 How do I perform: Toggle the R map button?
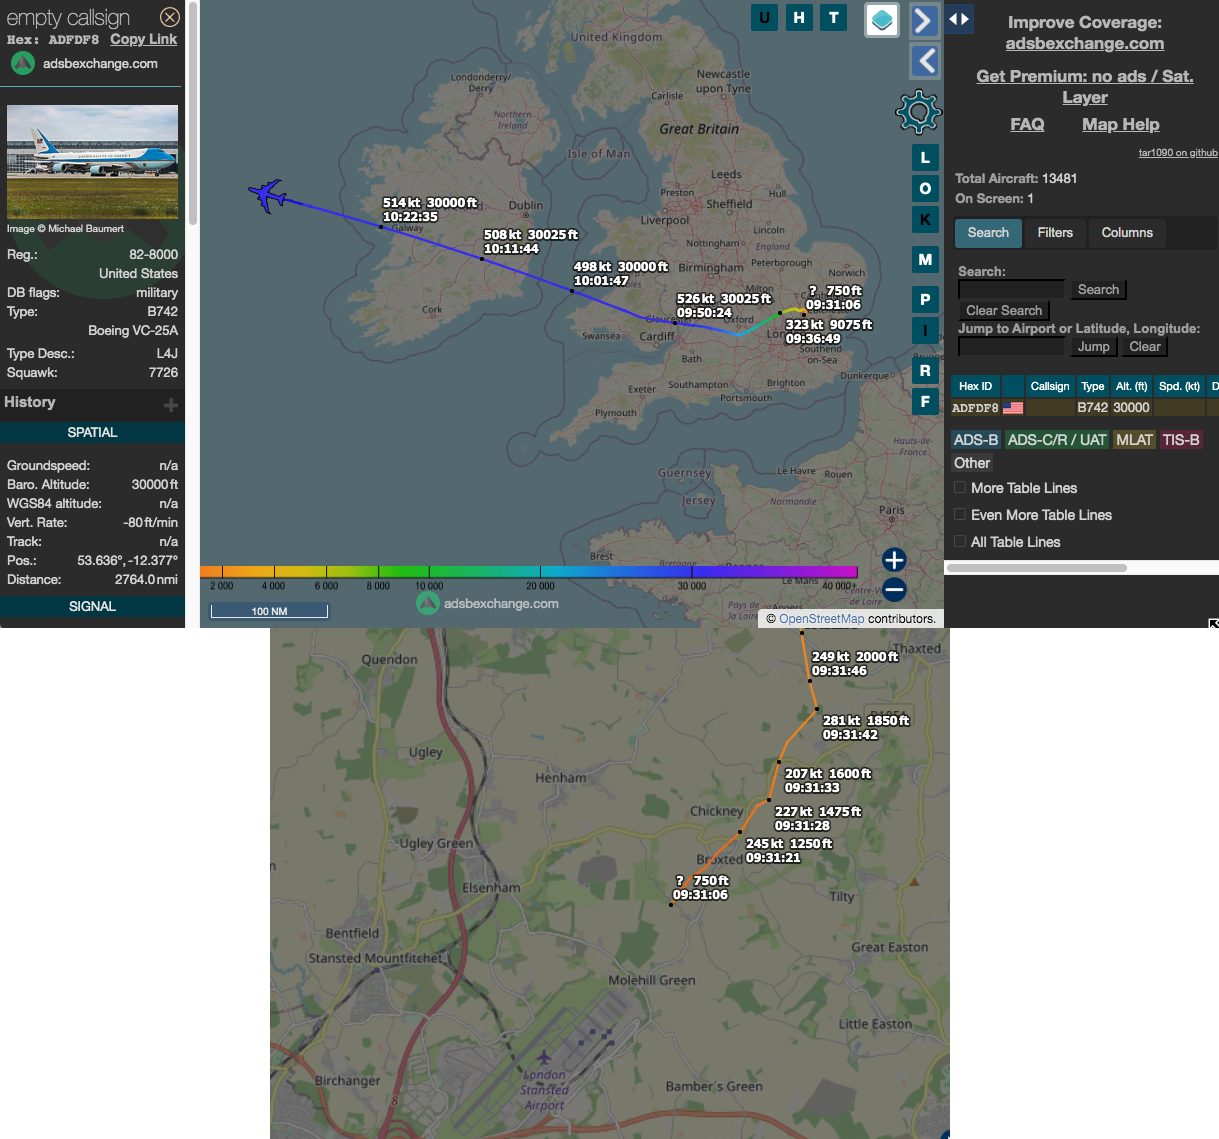[x=925, y=370]
